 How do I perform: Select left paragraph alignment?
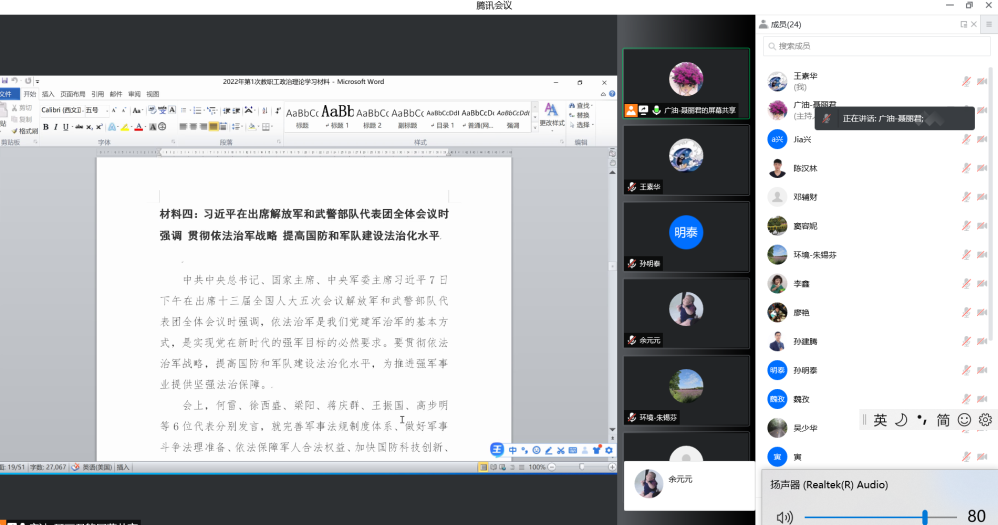183,127
